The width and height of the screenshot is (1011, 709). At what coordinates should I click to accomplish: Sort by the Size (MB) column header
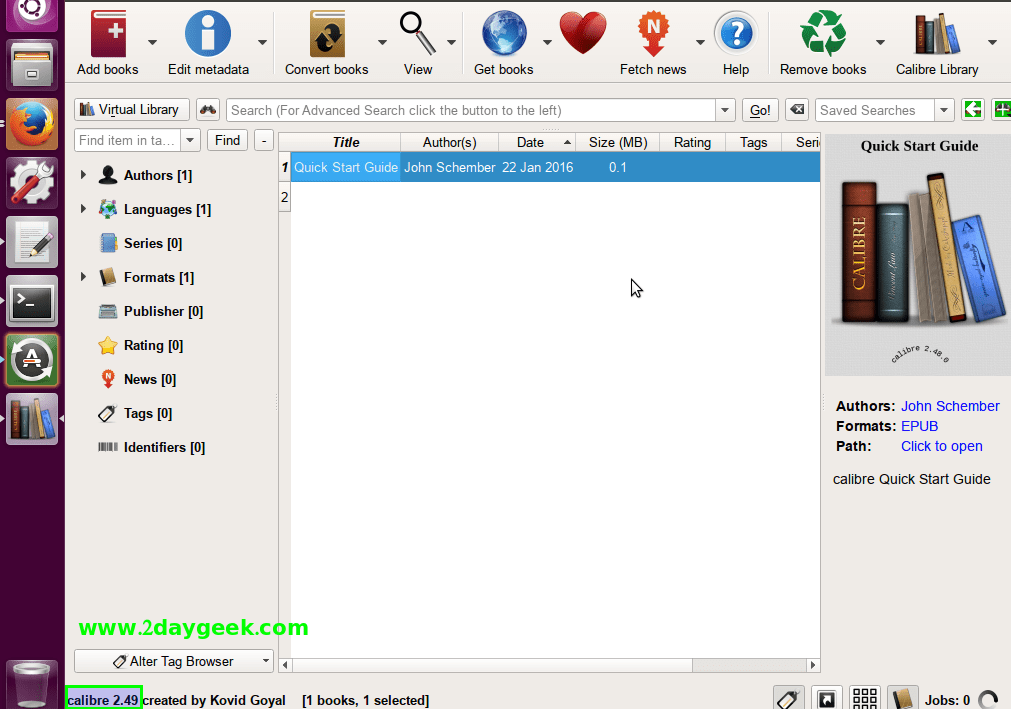point(618,142)
